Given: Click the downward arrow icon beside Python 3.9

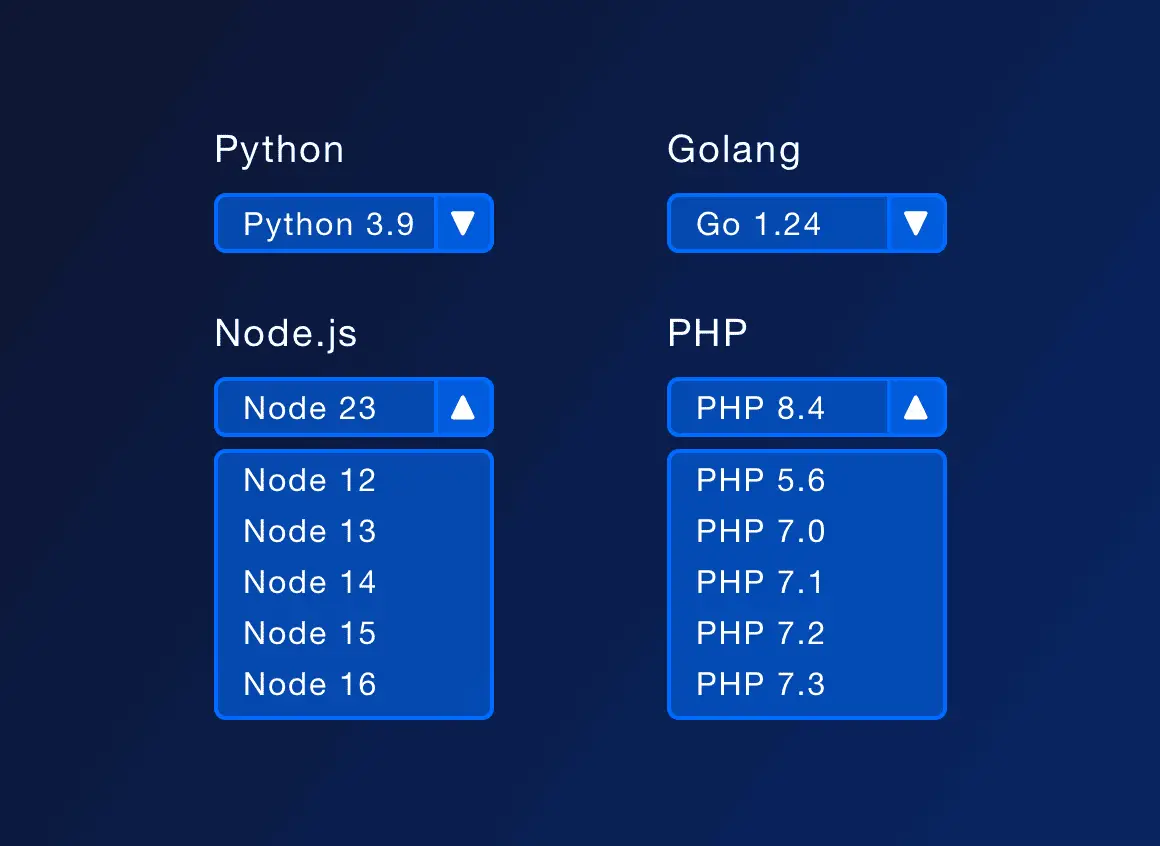Looking at the screenshot, I should point(463,223).
